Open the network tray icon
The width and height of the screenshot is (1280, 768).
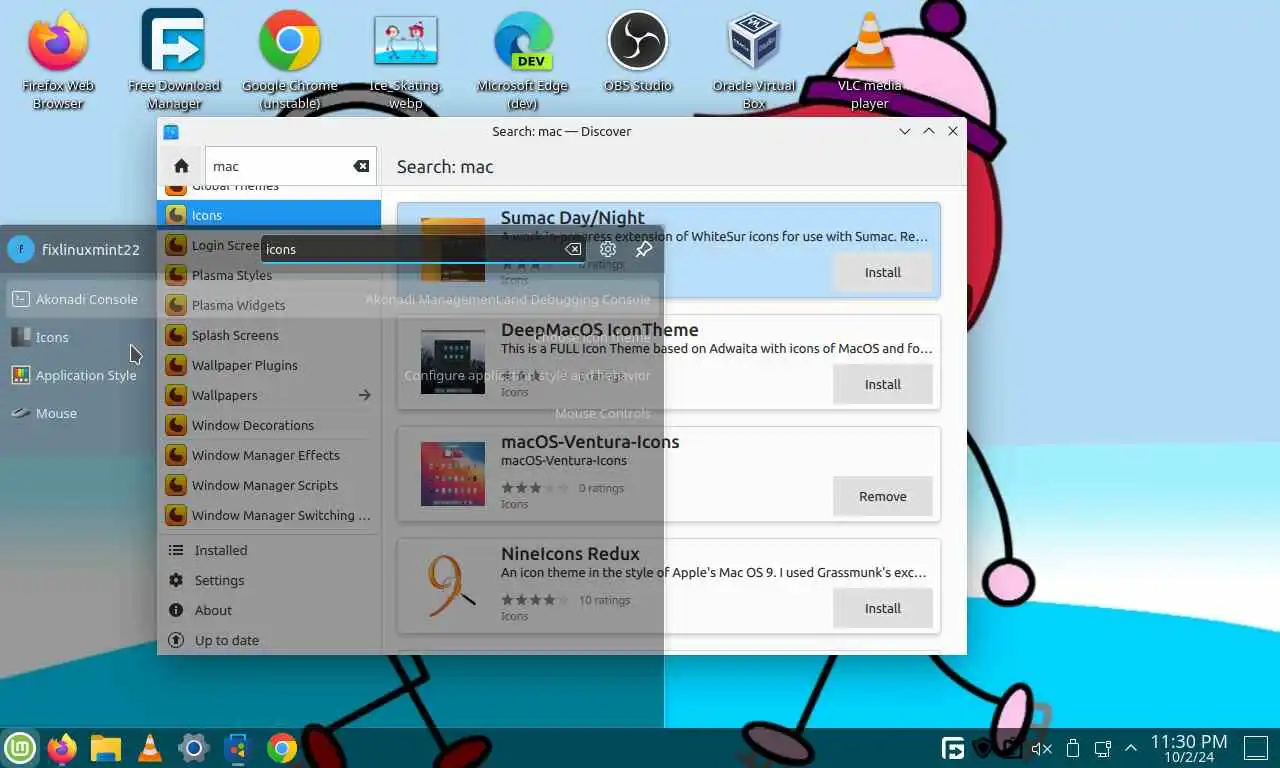click(x=1103, y=748)
